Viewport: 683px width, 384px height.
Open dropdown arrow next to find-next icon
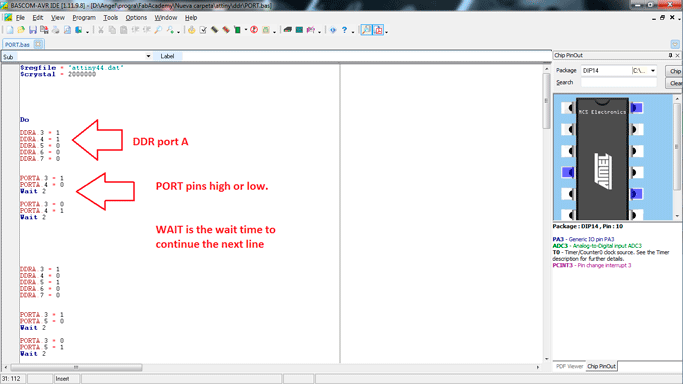tap(178, 31)
